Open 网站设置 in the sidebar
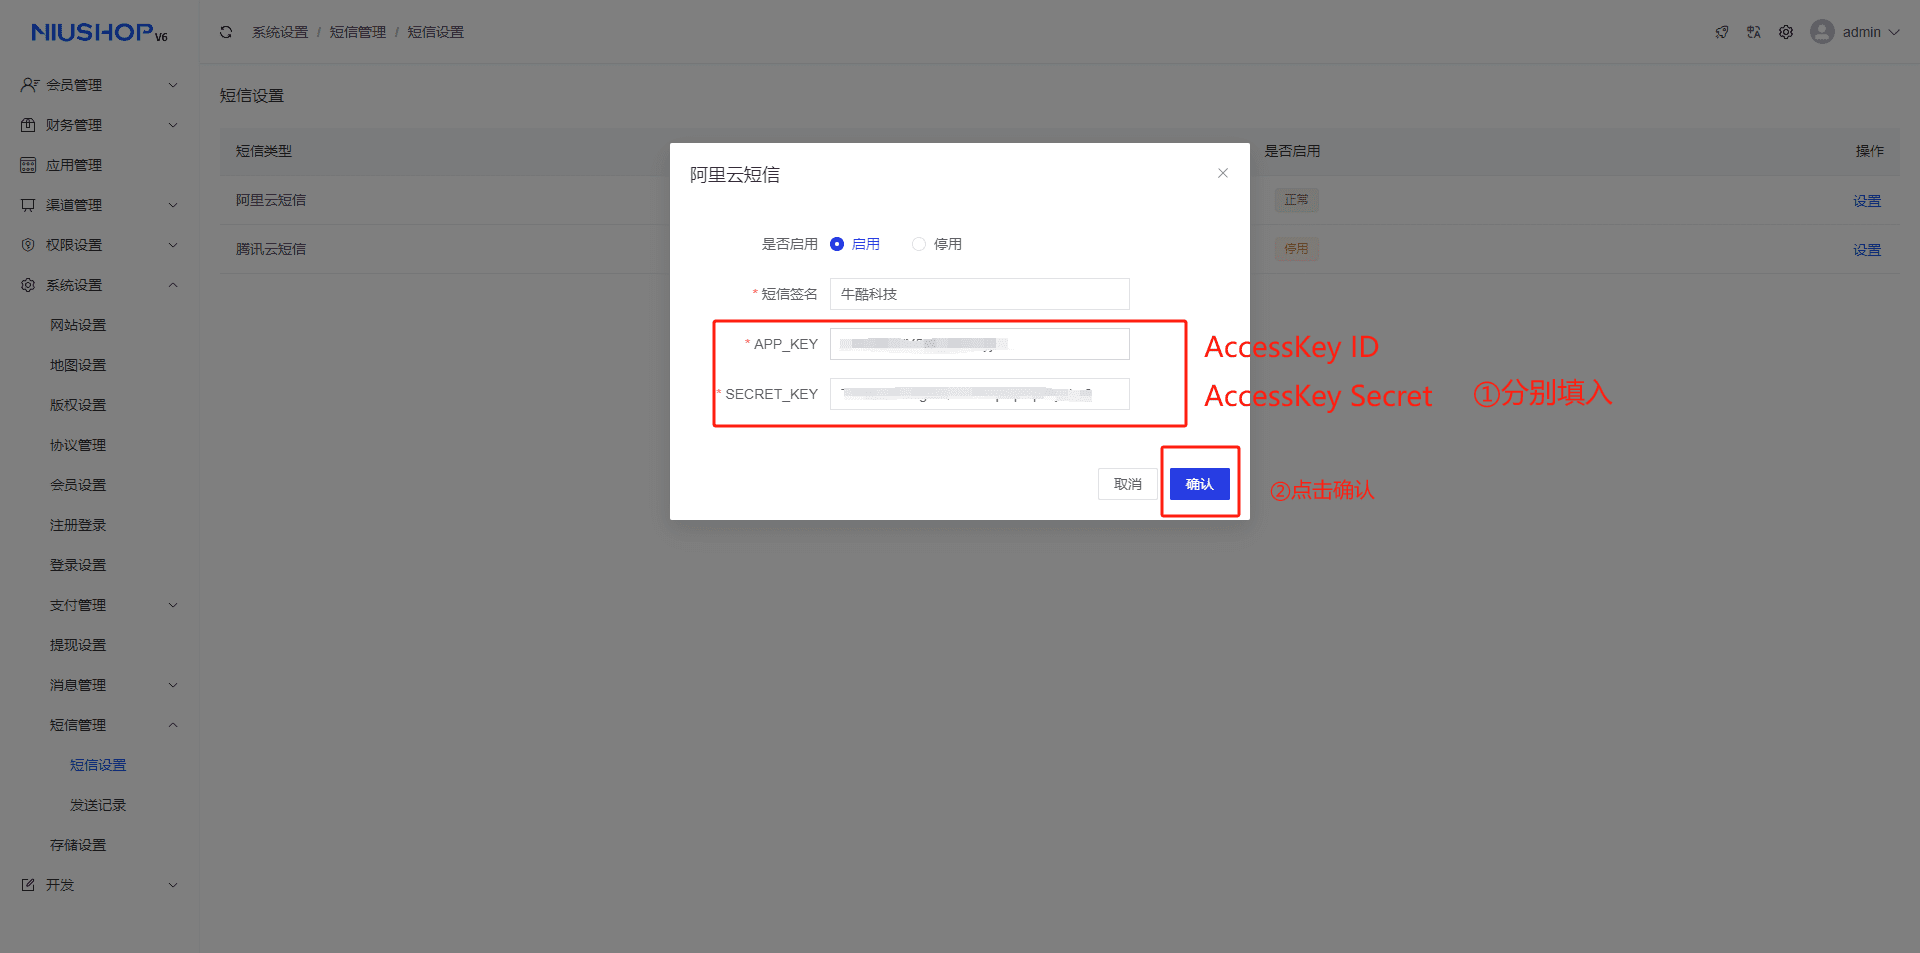The image size is (1920, 953). pyautogui.click(x=78, y=325)
